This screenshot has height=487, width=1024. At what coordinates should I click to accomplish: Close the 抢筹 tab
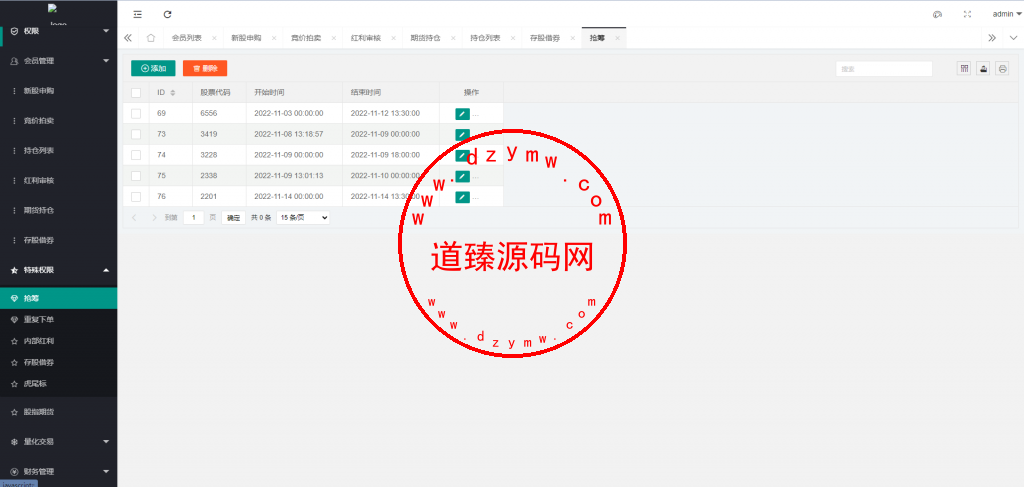pyautogui.click(x=617, y=38)
